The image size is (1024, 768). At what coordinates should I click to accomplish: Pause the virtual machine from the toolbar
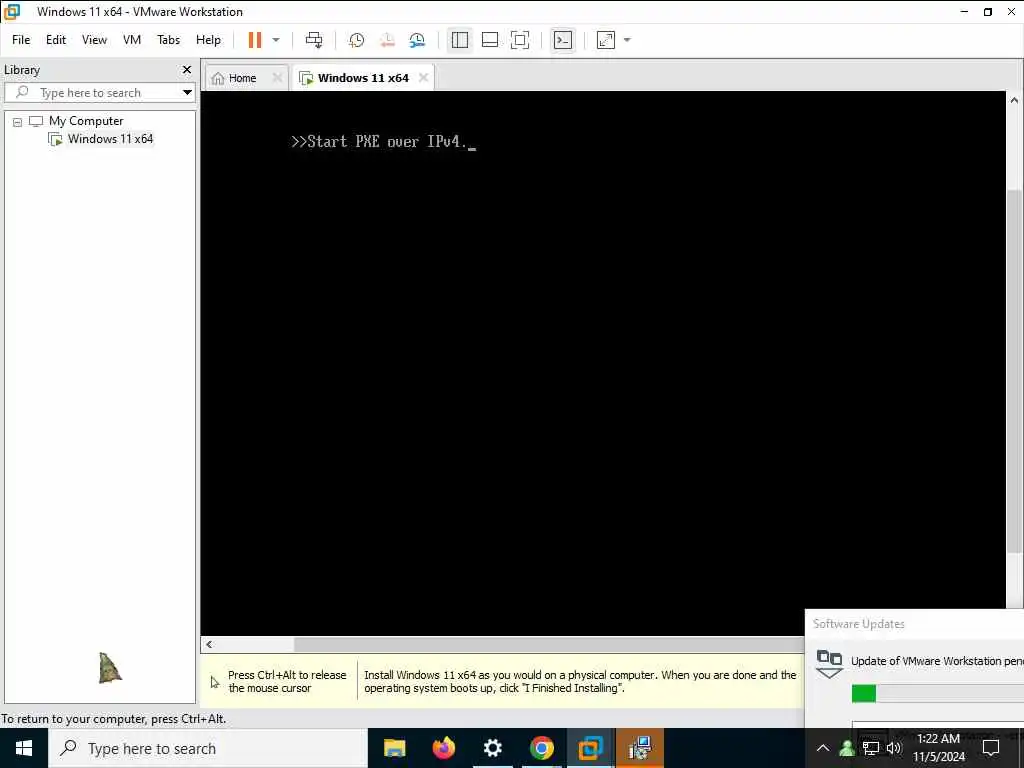point(255,40)
